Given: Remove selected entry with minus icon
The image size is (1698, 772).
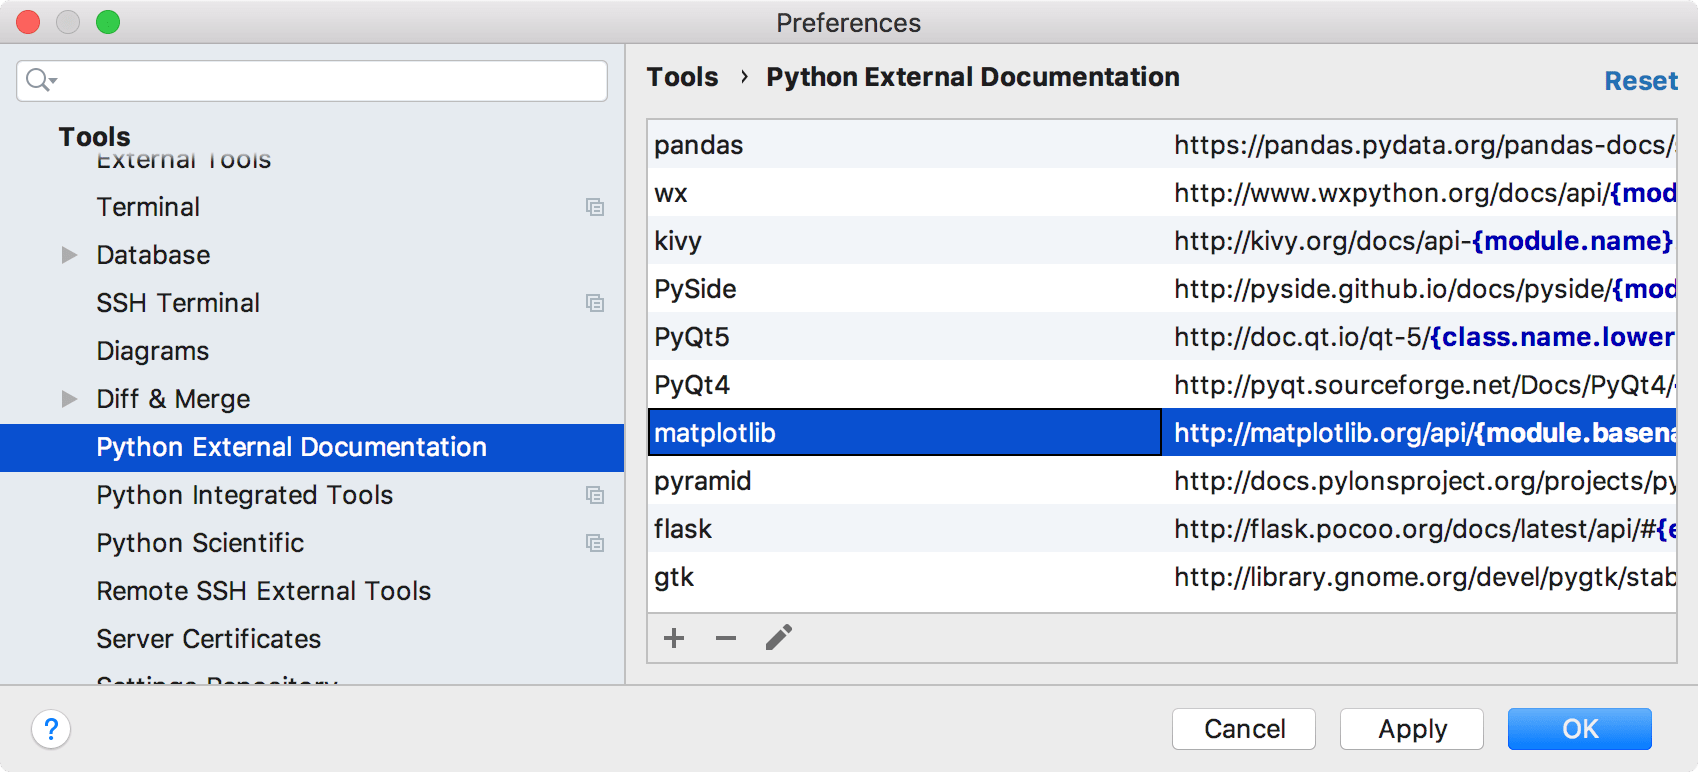Looking at the screenshot, I should (x=726, y=638).
